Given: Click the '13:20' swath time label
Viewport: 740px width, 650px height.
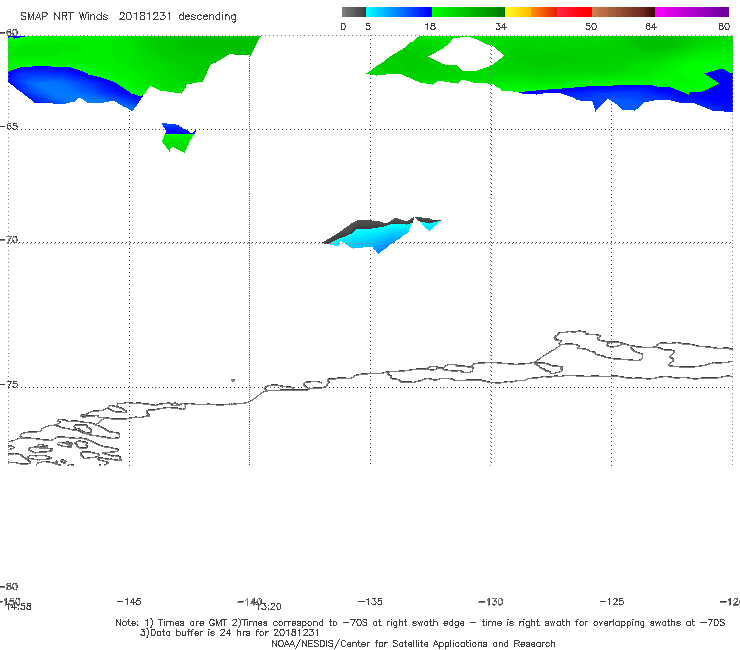Looking at the screenshot, I should point(269,608).
